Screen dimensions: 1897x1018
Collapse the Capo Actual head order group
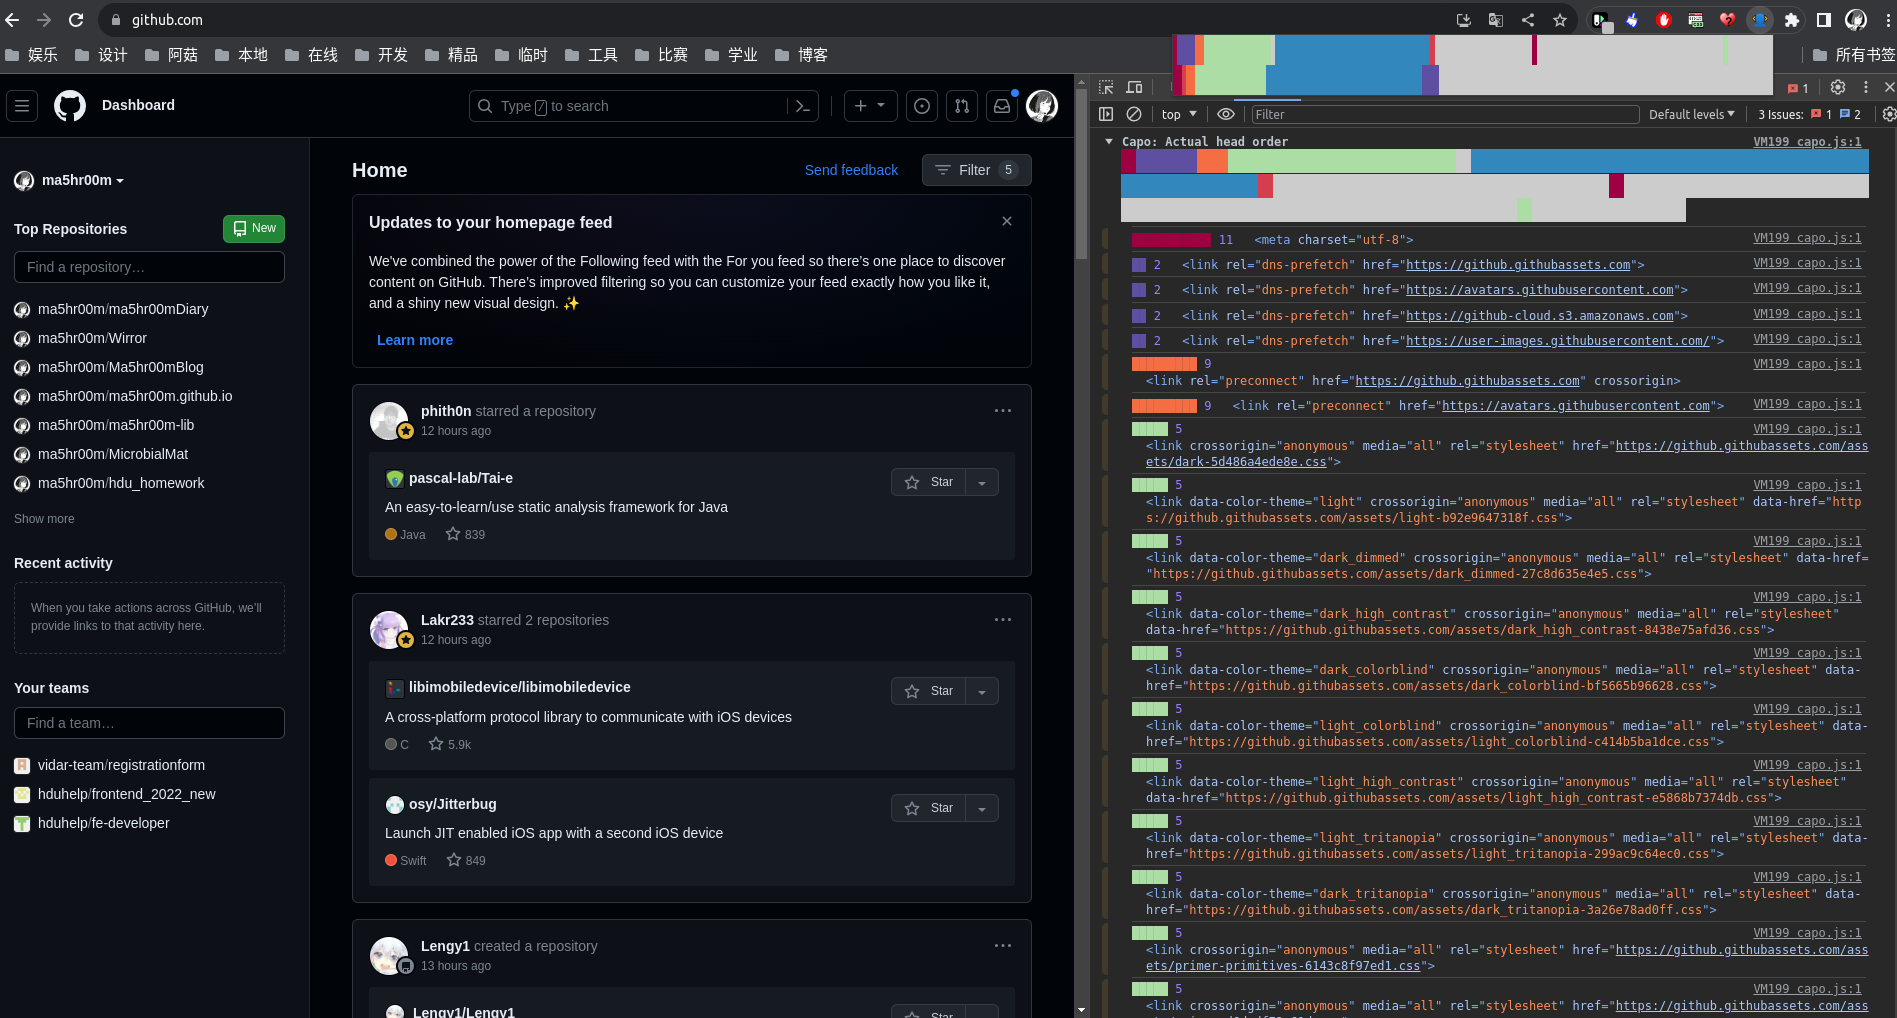(x=1109, y=142)
